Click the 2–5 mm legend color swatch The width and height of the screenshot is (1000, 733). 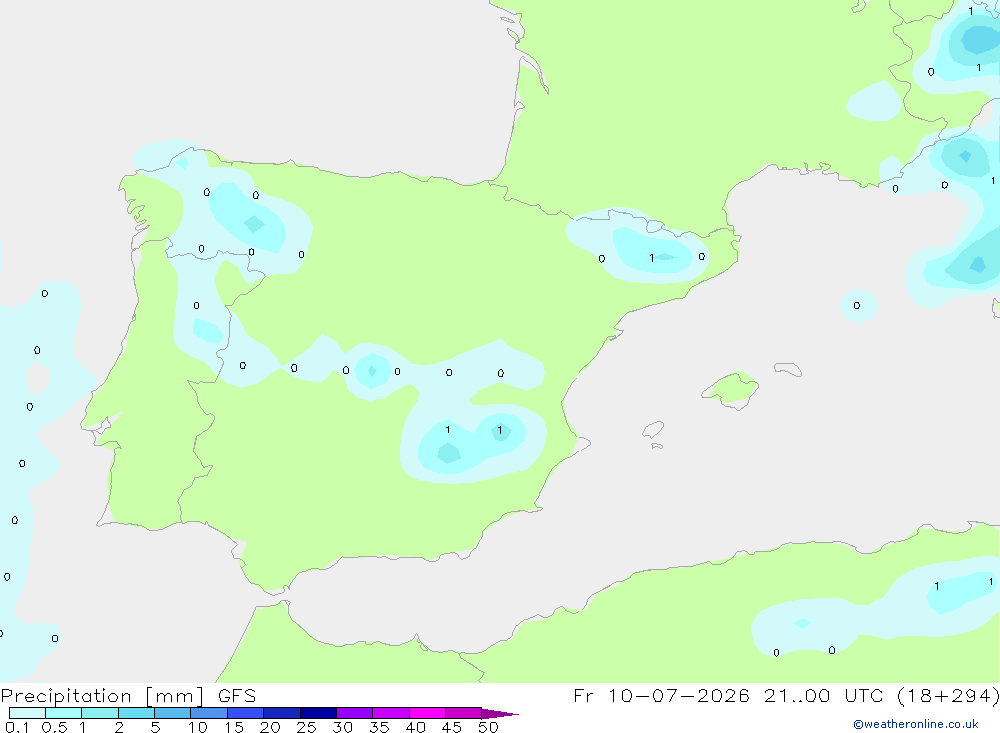[x=136, y=713]
